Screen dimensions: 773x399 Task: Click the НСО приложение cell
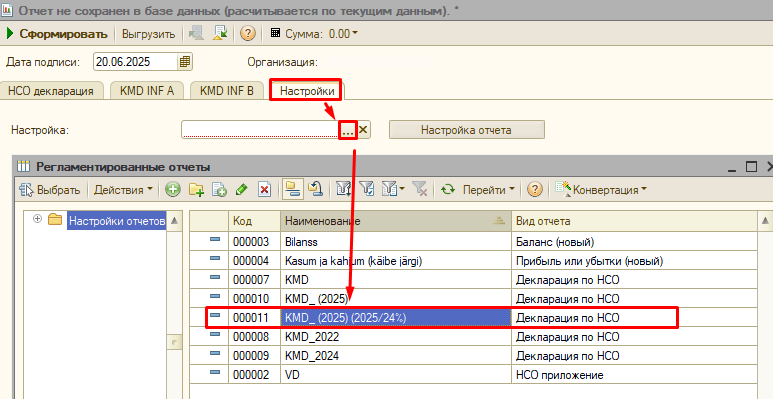[634, 375]
